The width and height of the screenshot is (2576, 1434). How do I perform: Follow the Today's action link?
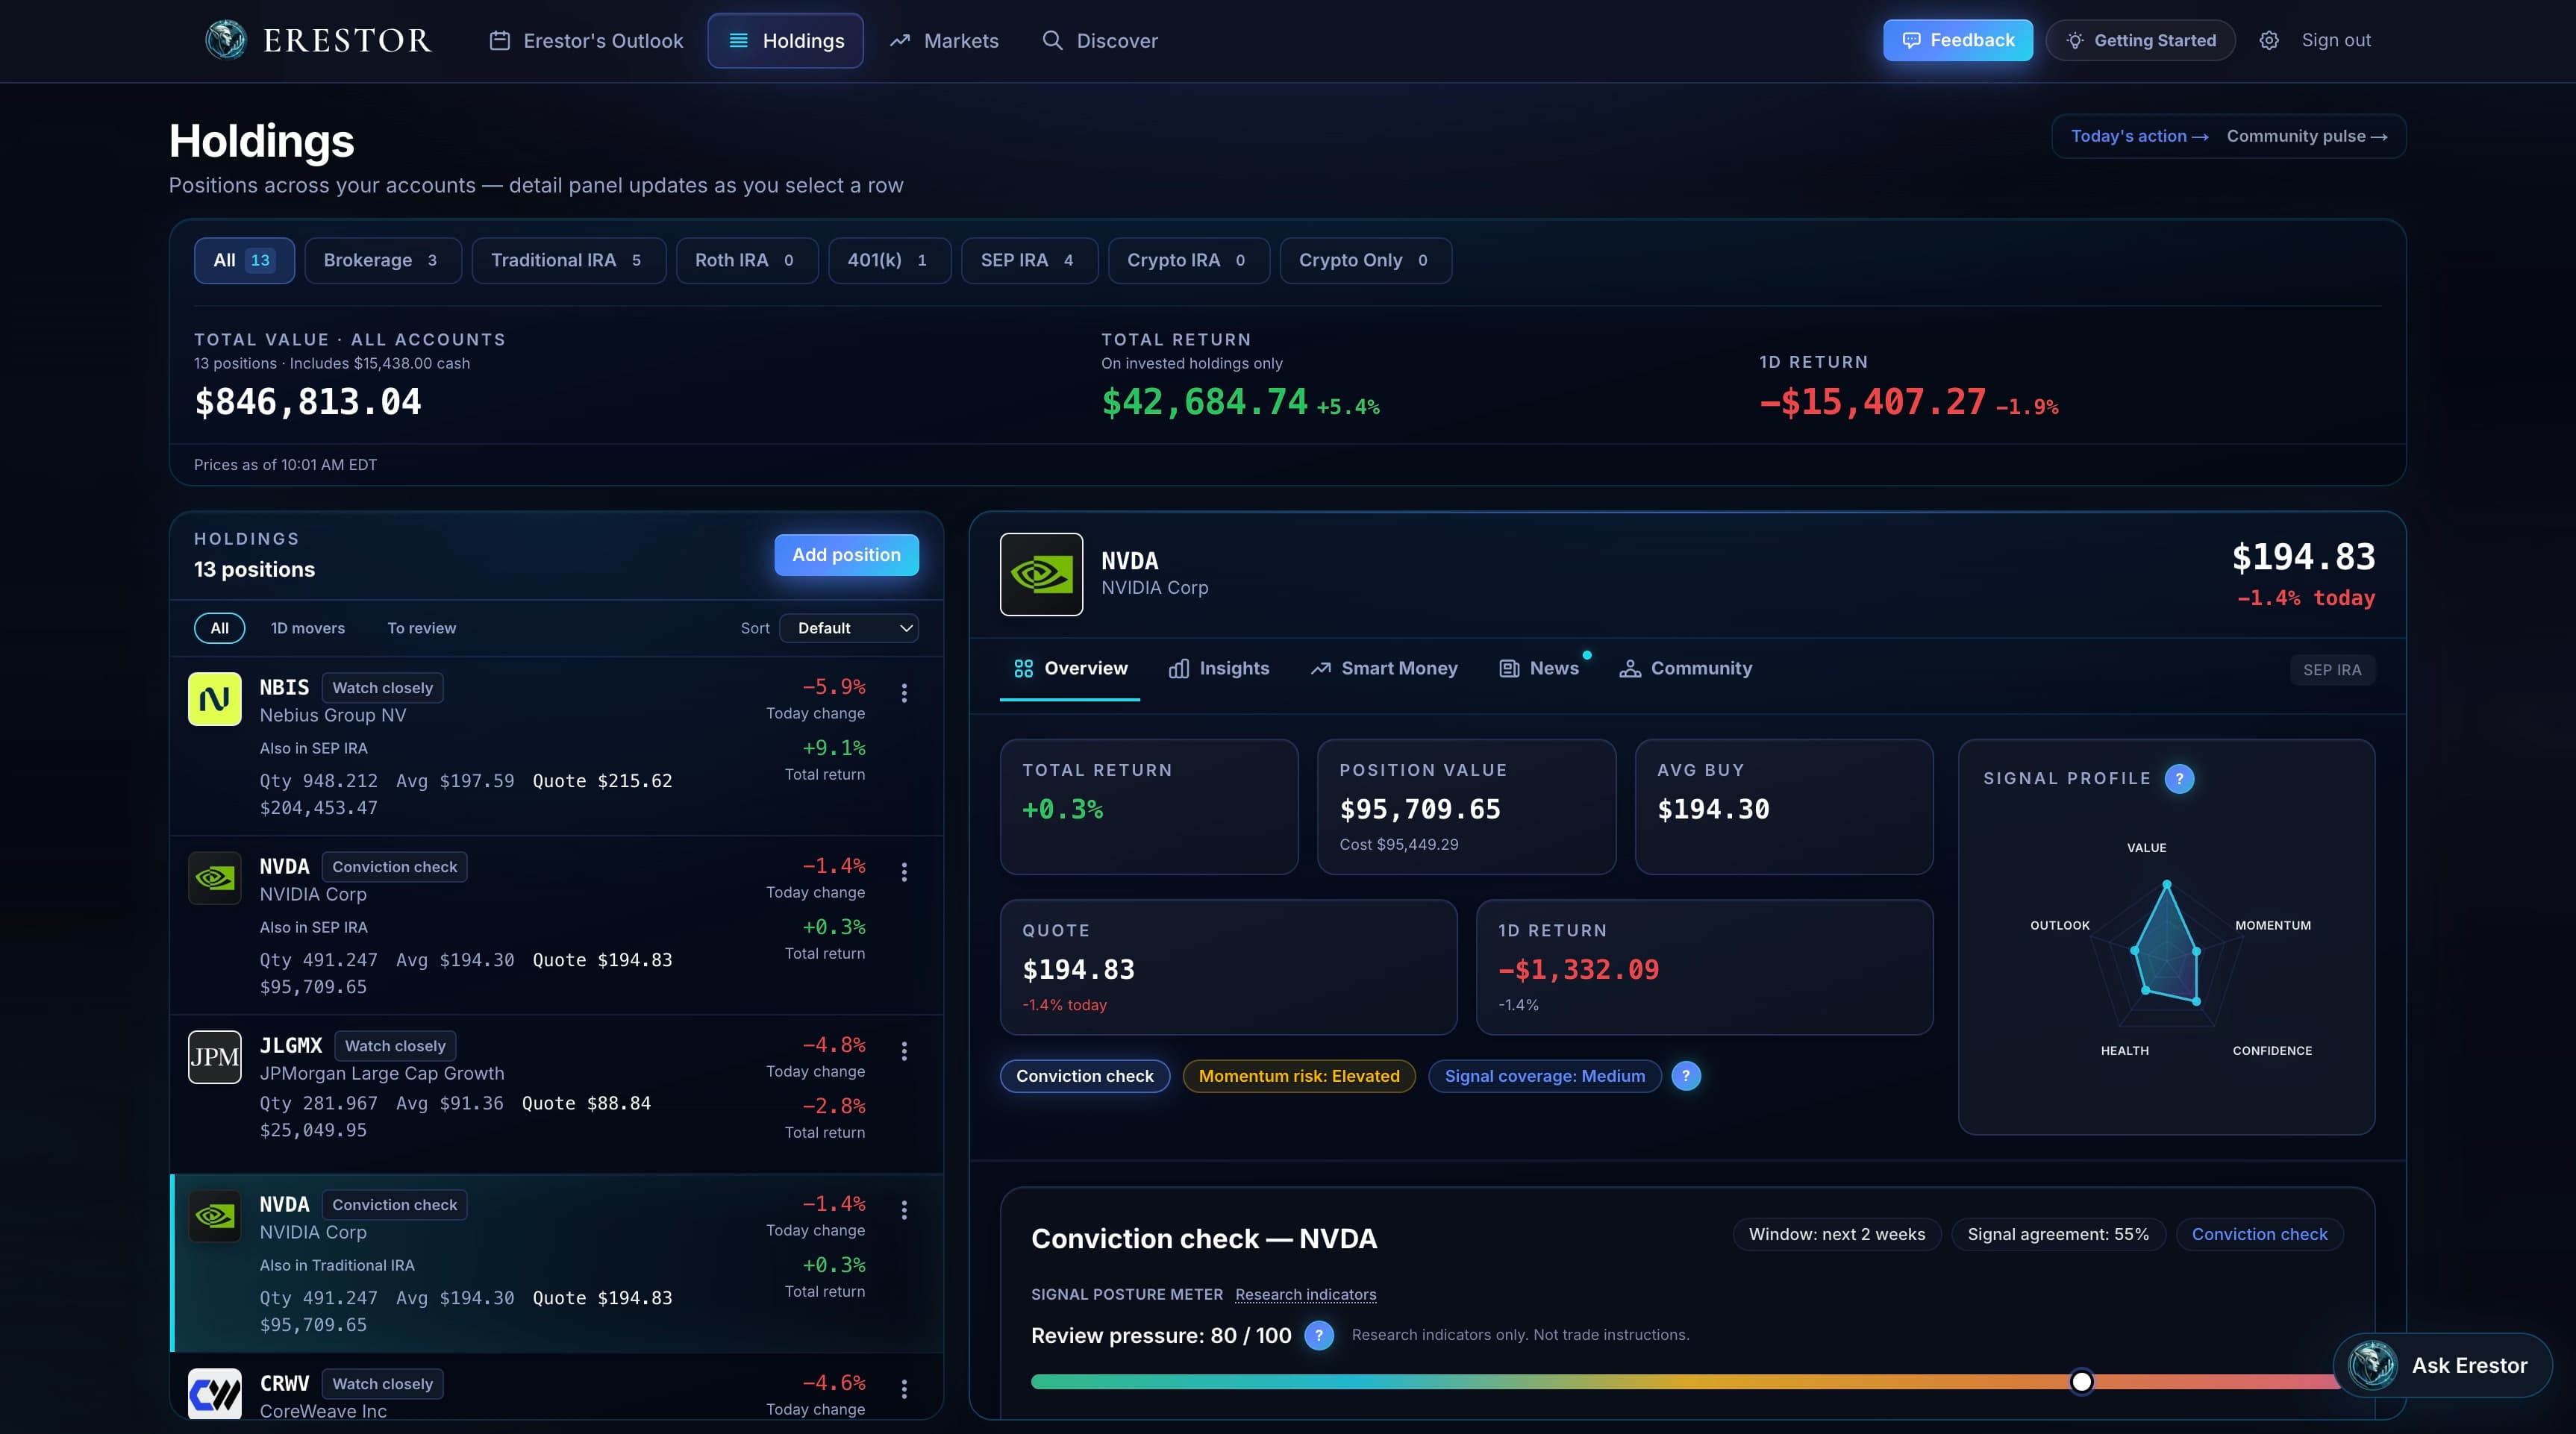pyautogui.click(x=2139, y=136)
